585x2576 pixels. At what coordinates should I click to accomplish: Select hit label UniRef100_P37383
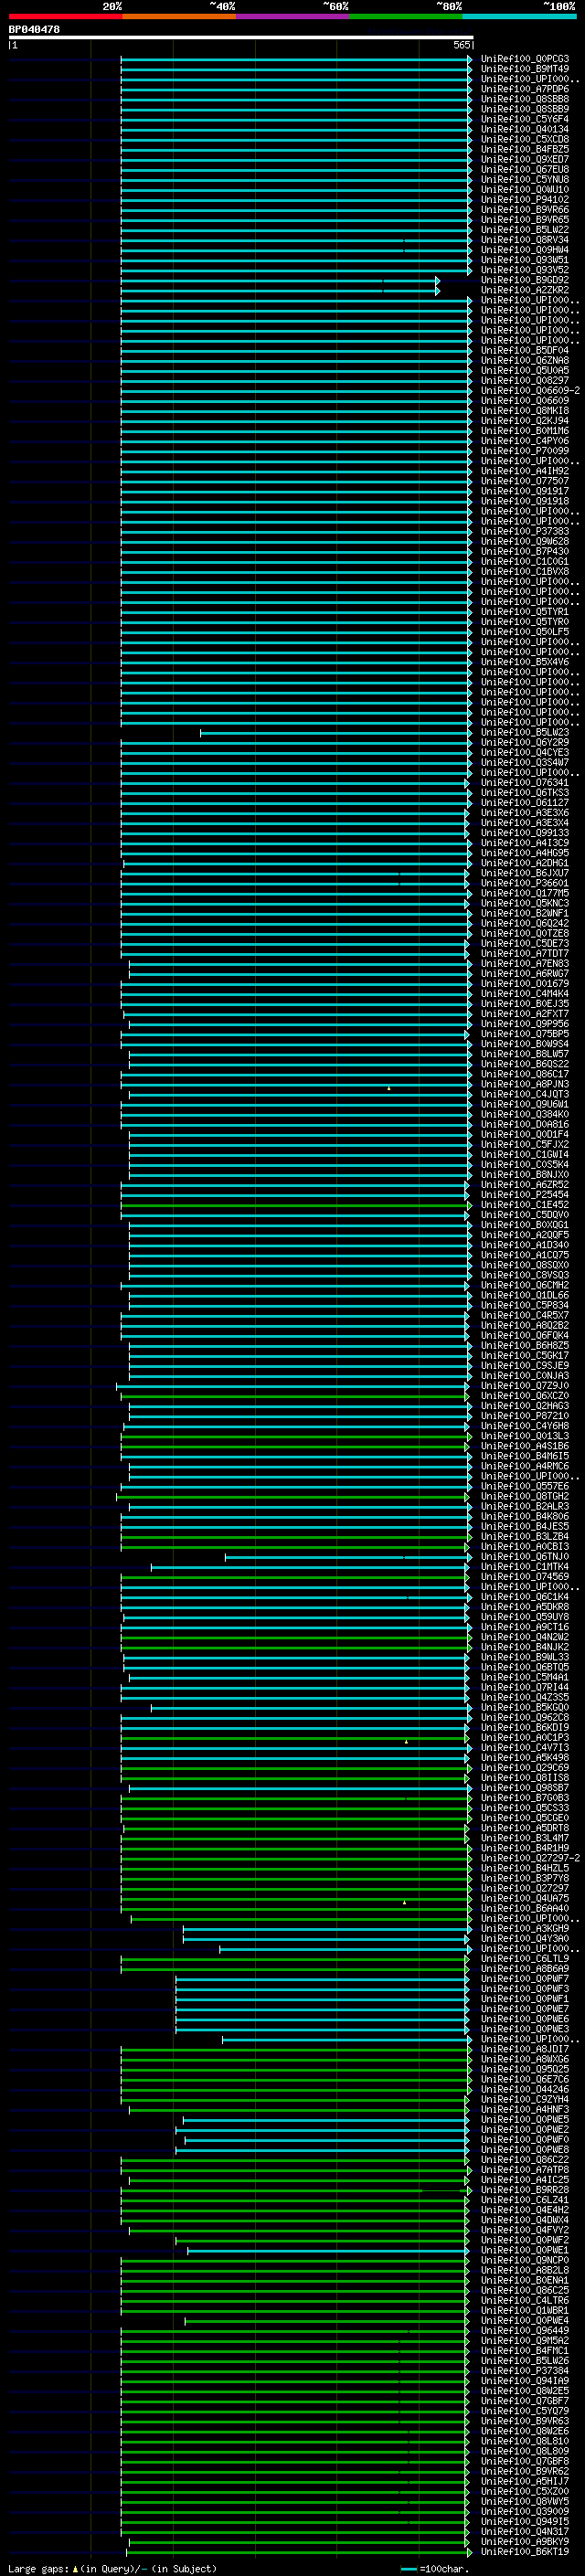[x=525, y=531]
